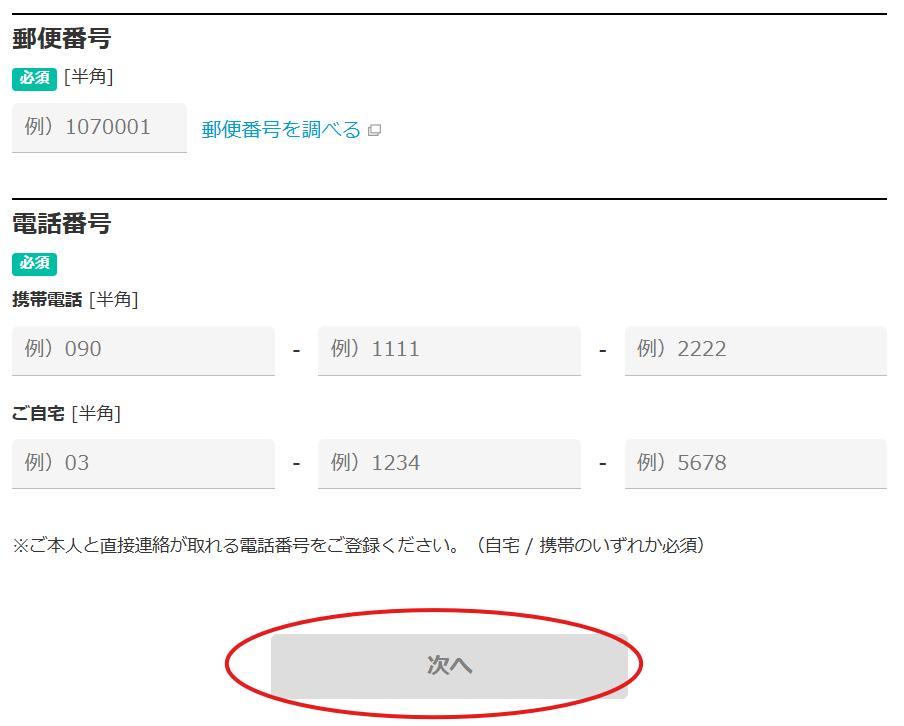Click the mobile phone field showing 例）2222
Screen dimensions: 904x726
tap(755, 350)
